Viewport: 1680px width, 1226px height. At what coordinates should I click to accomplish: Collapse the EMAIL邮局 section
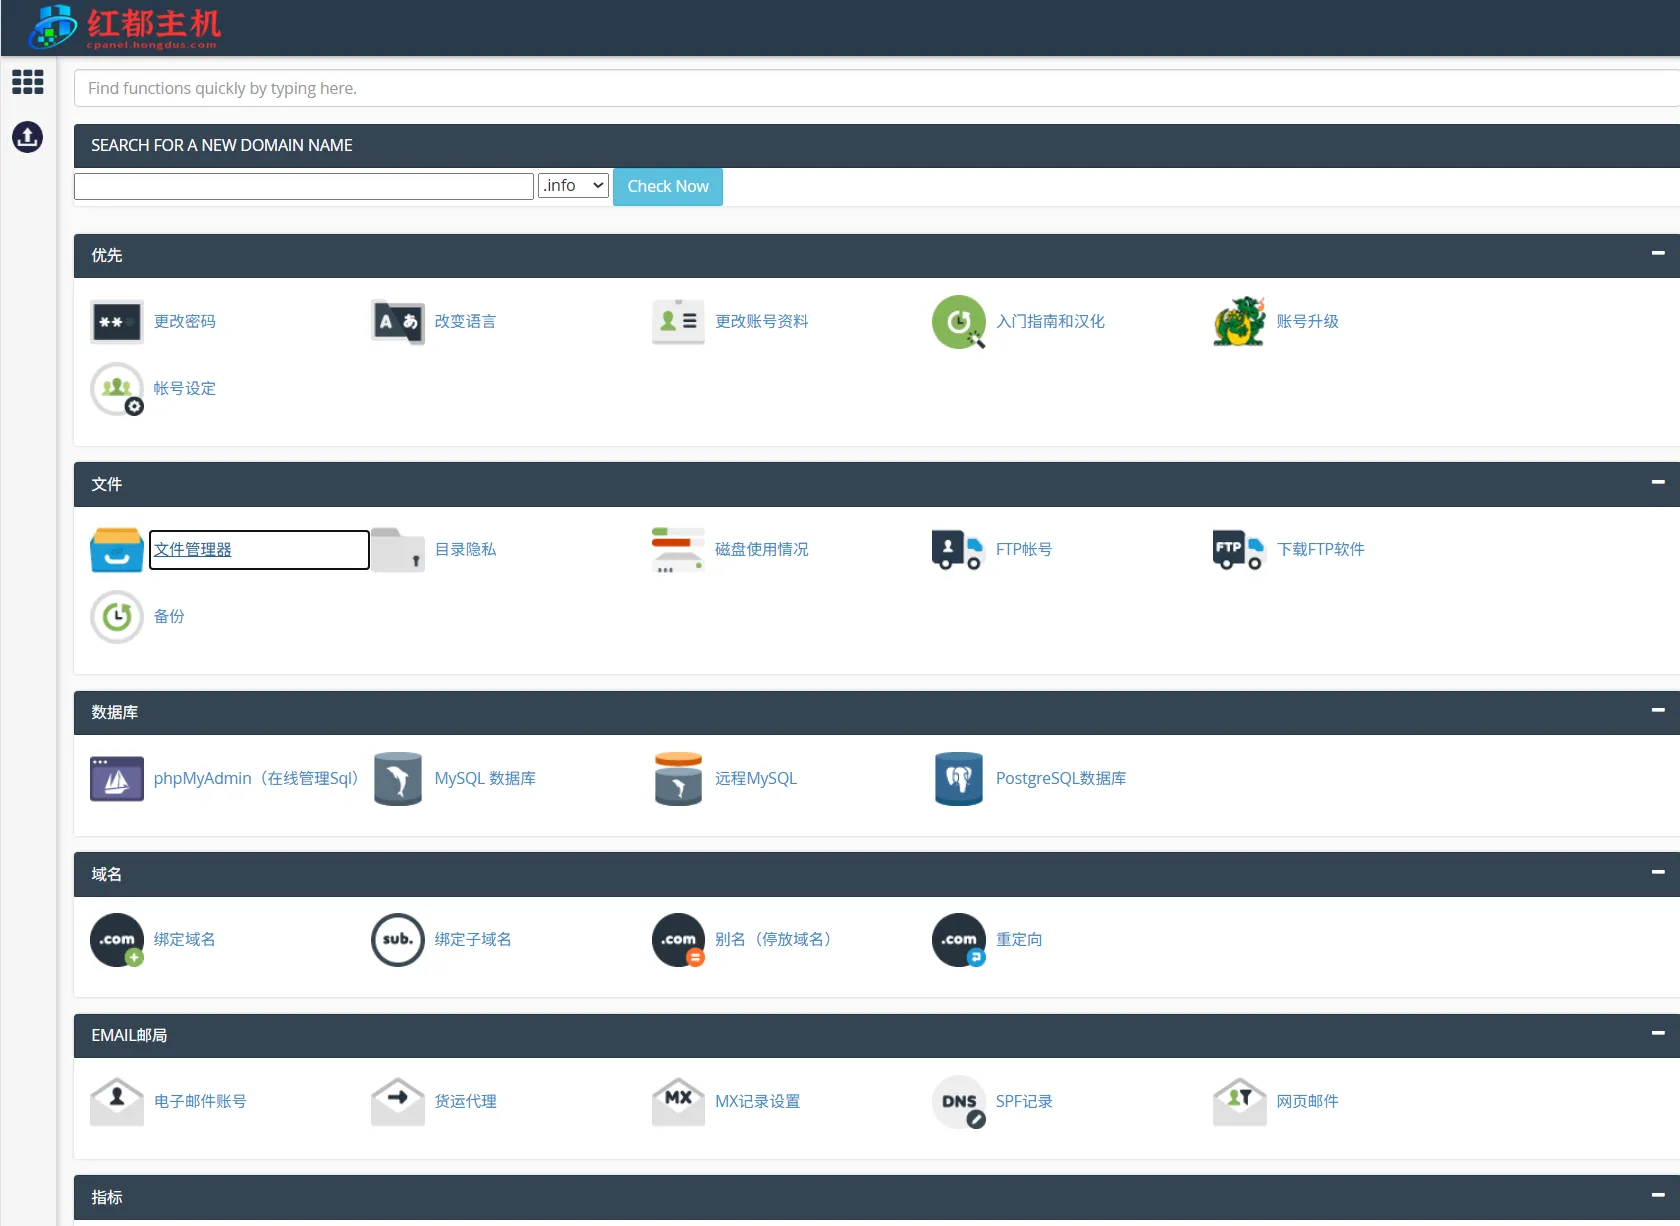coord(1657,1034)
